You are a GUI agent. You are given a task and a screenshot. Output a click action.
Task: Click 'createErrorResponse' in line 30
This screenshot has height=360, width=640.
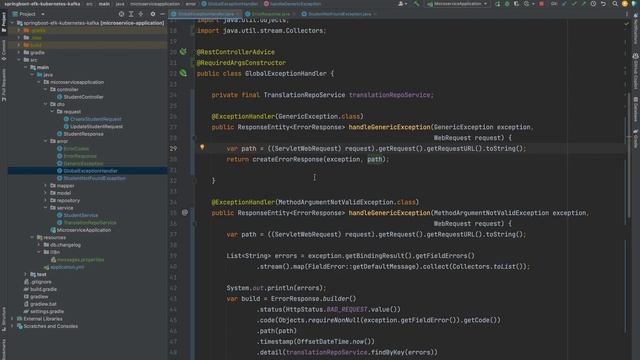287,159
